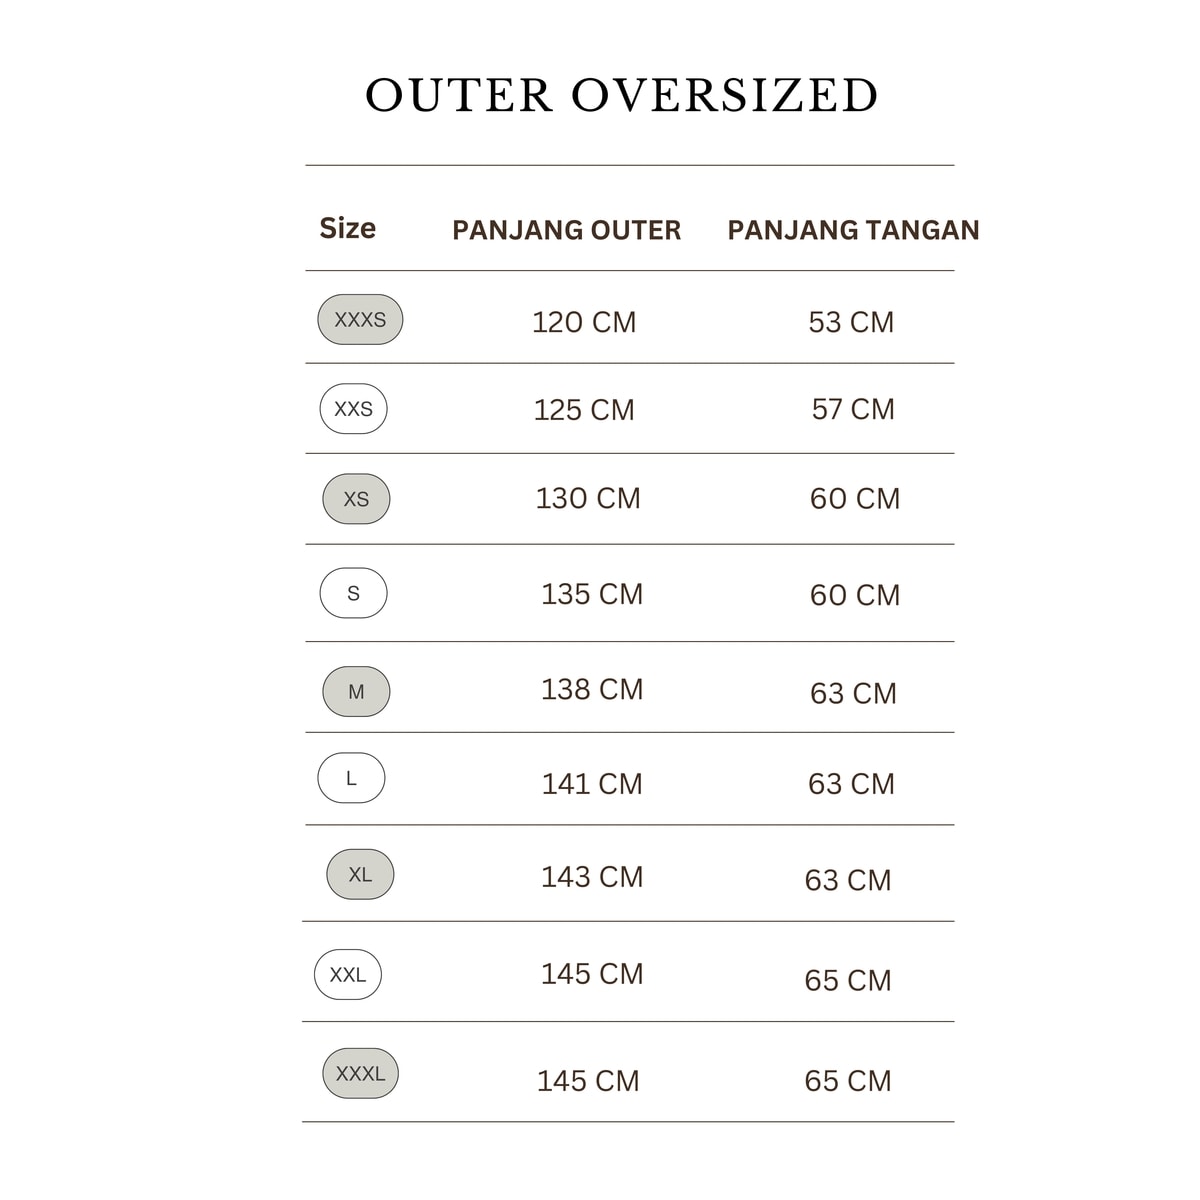Select the XXS size badge
This screenshot has width=1200, height=1200.
pos(353,409)
